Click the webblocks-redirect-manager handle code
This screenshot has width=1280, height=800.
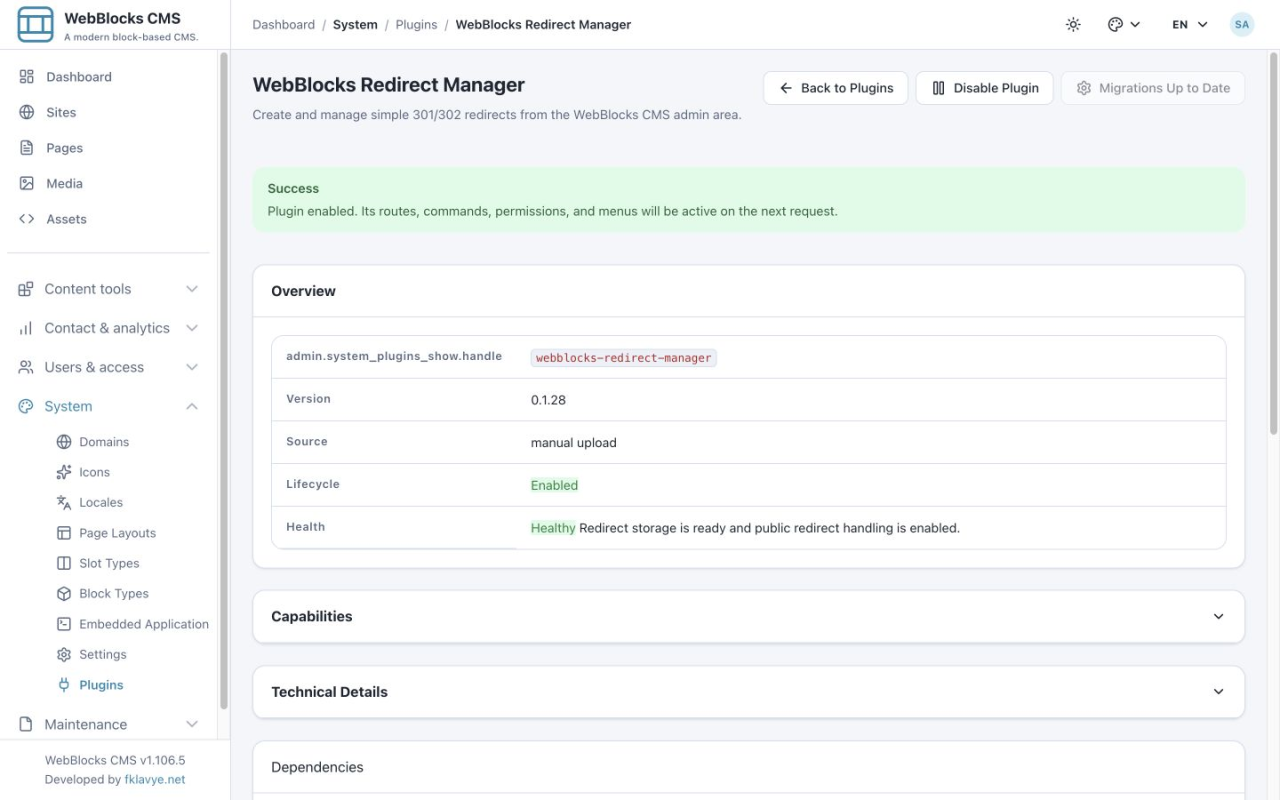point(624,358)
